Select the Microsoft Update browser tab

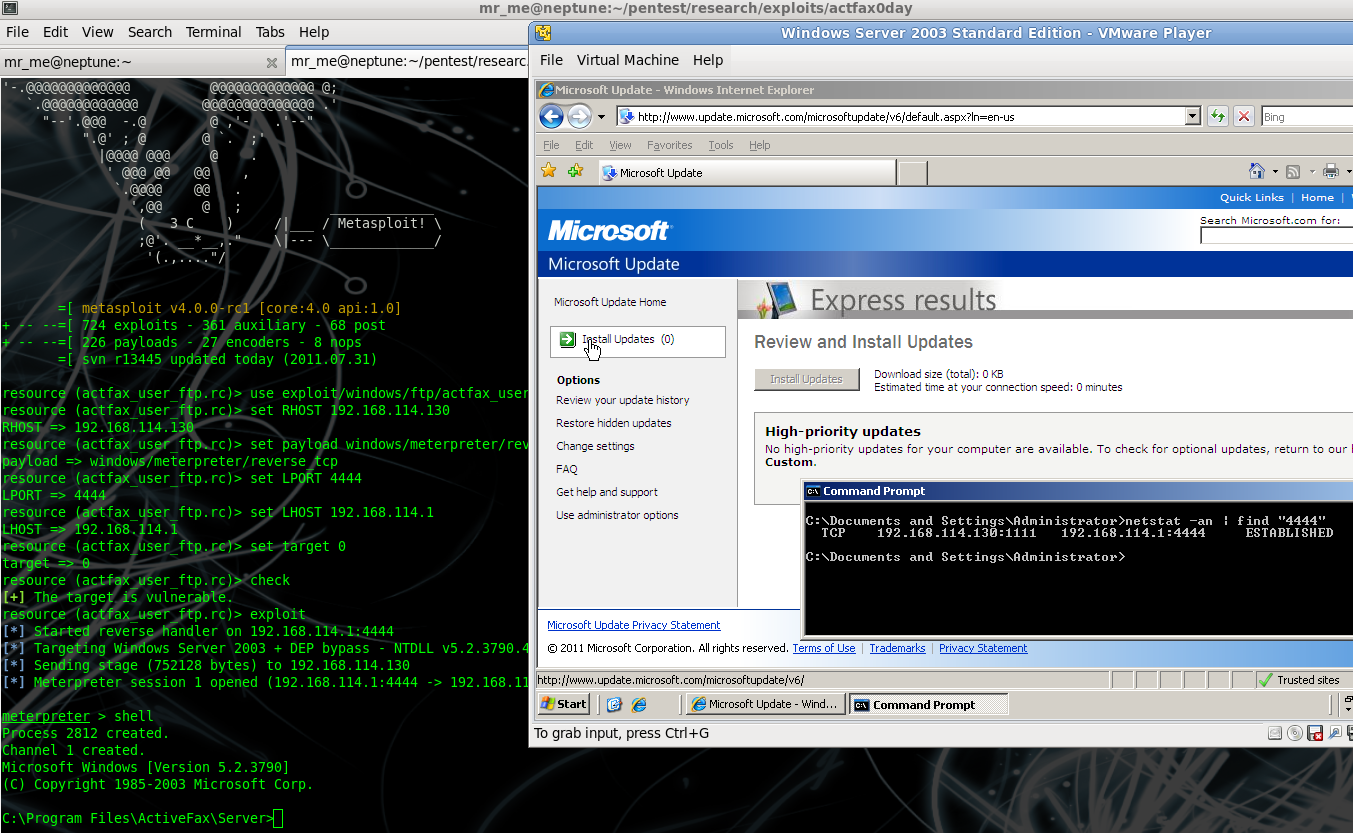tap(747, 173)
